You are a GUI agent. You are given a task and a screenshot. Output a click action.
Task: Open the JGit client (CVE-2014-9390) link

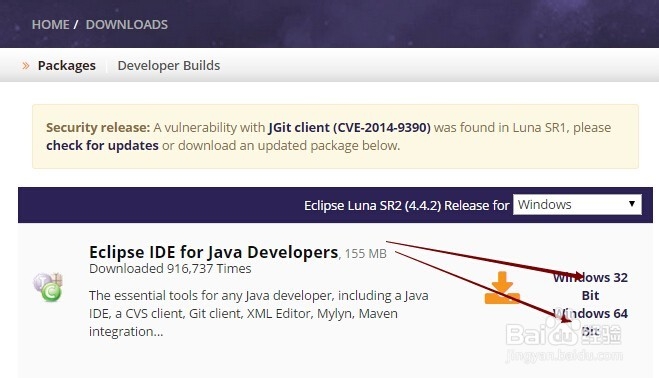tap(350, 127)
